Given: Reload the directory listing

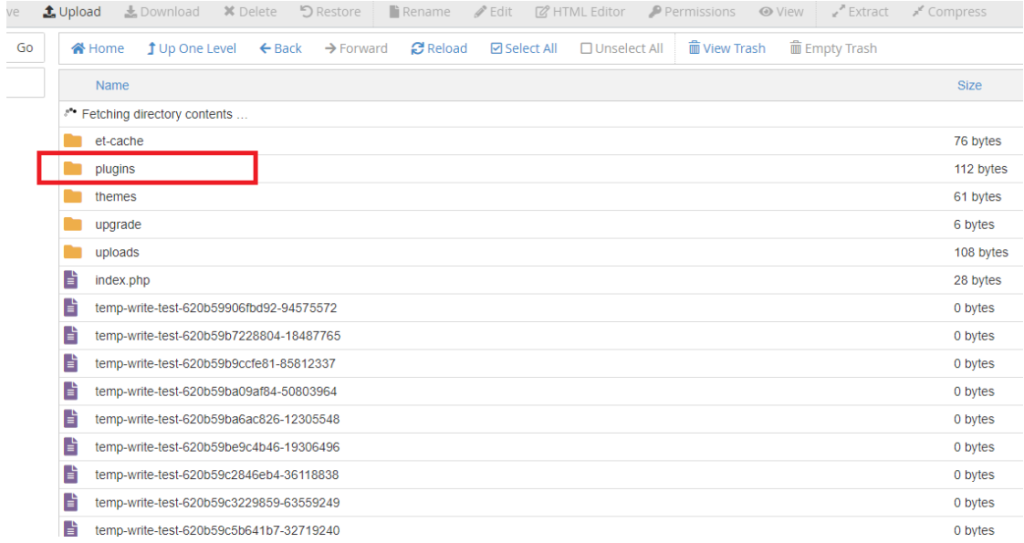Looking at the screenshot, I should [x=439, y=48].
